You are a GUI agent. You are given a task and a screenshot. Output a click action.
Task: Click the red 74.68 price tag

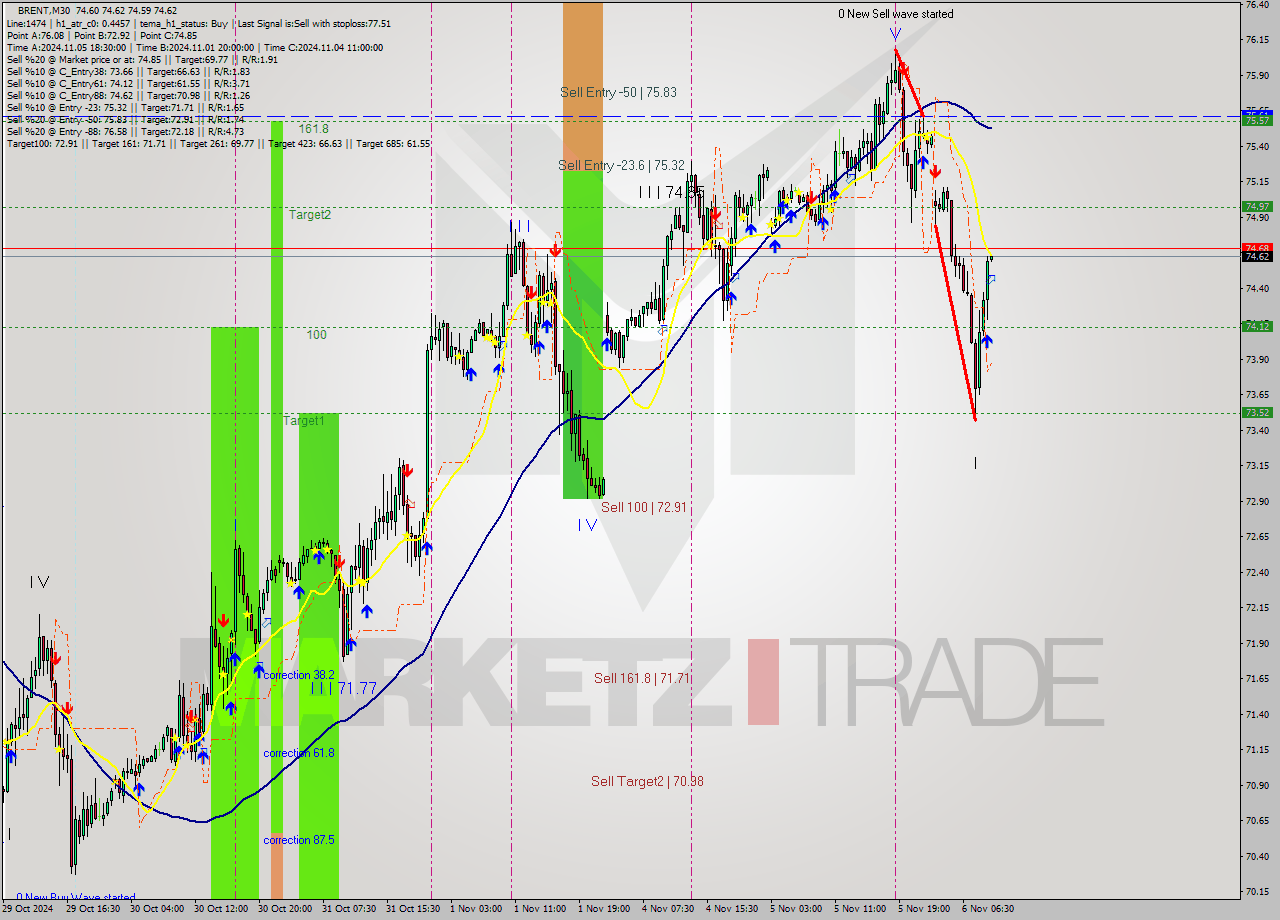click(1257, 247)
